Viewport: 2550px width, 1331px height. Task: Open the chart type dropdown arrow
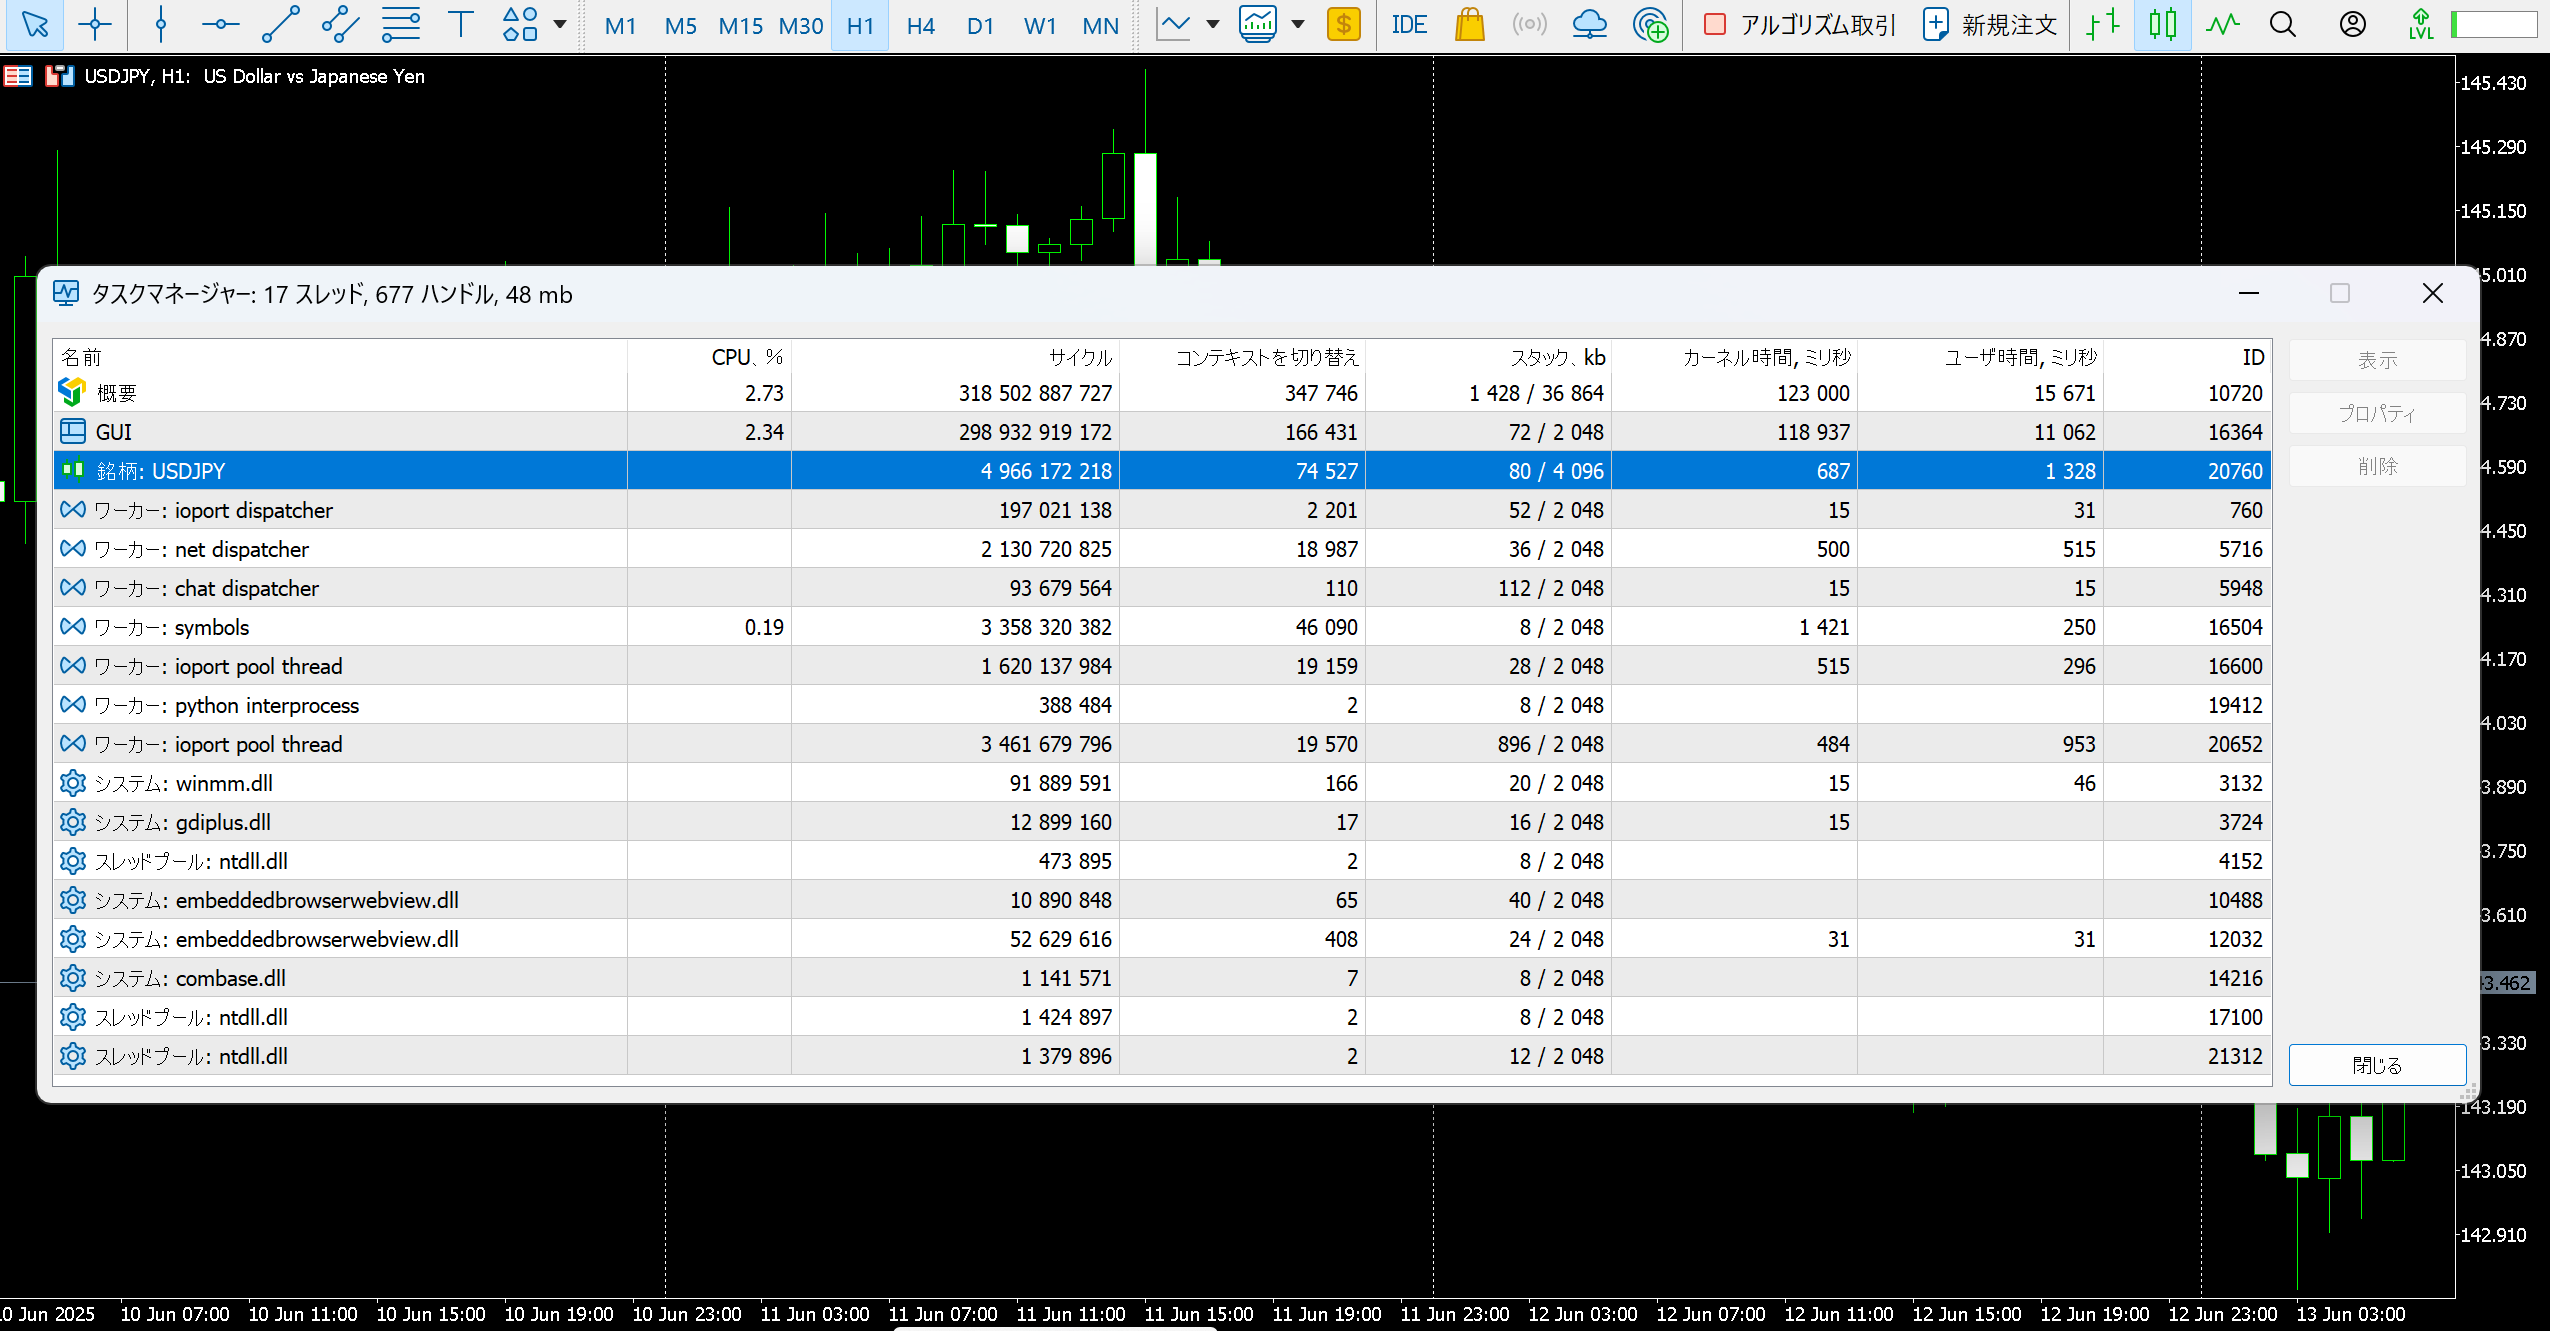1213,25
